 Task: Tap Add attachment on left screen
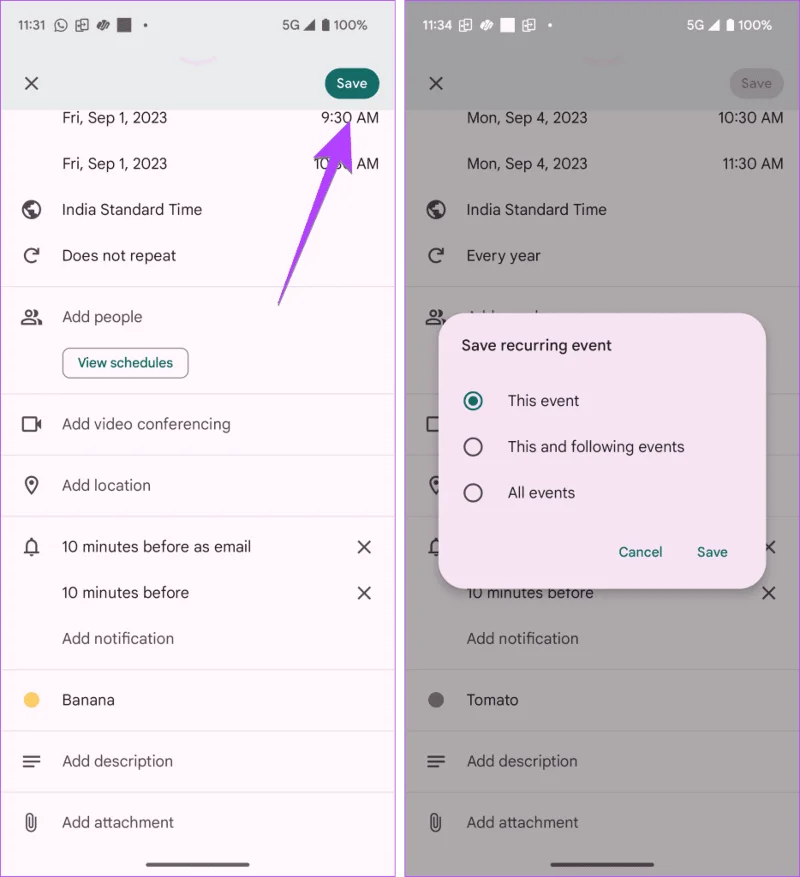(118, 823)
